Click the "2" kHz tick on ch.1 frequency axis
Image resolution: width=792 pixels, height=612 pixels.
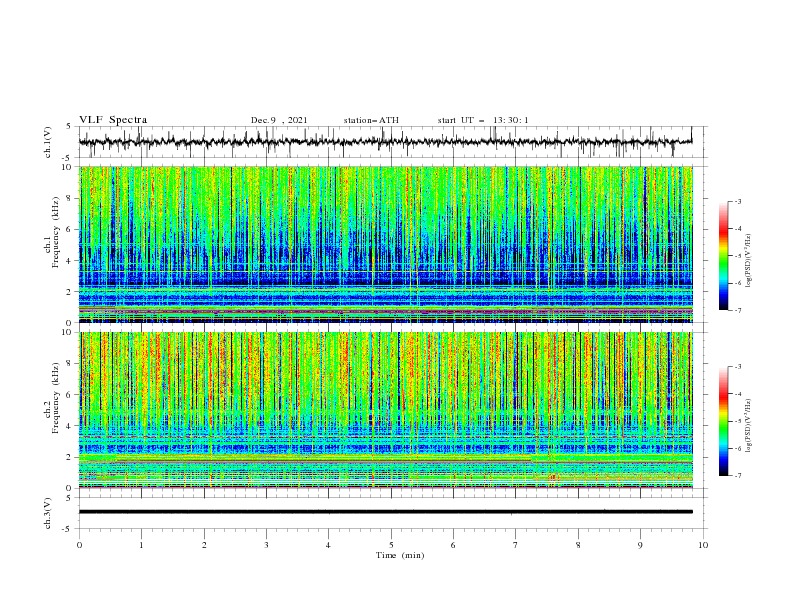click(x=70, y=292)
